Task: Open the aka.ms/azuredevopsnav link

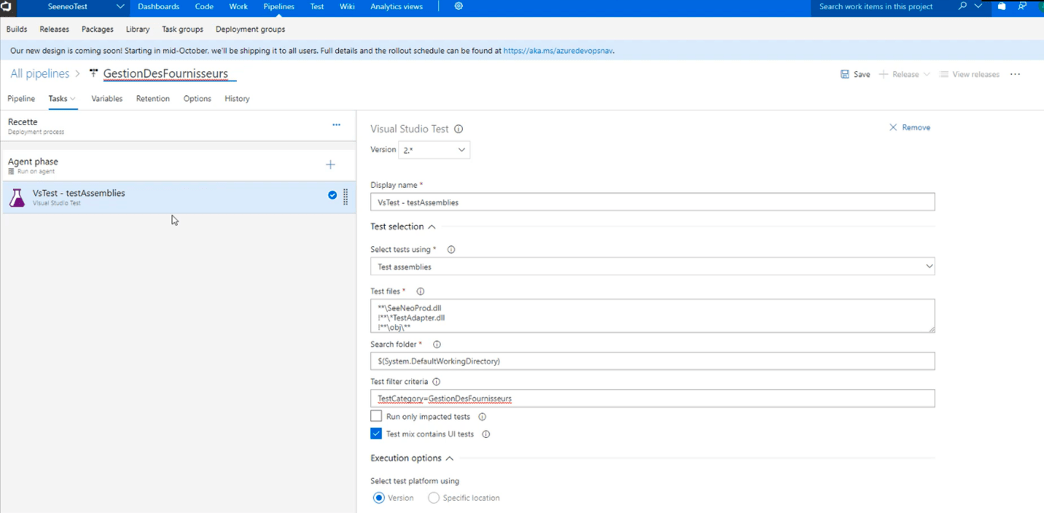Action: click(558, 50)
